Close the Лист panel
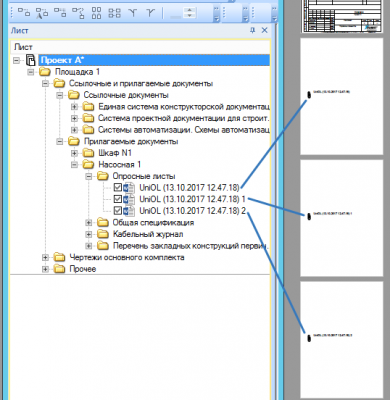The image size is (390, 400). click(264, 30)
